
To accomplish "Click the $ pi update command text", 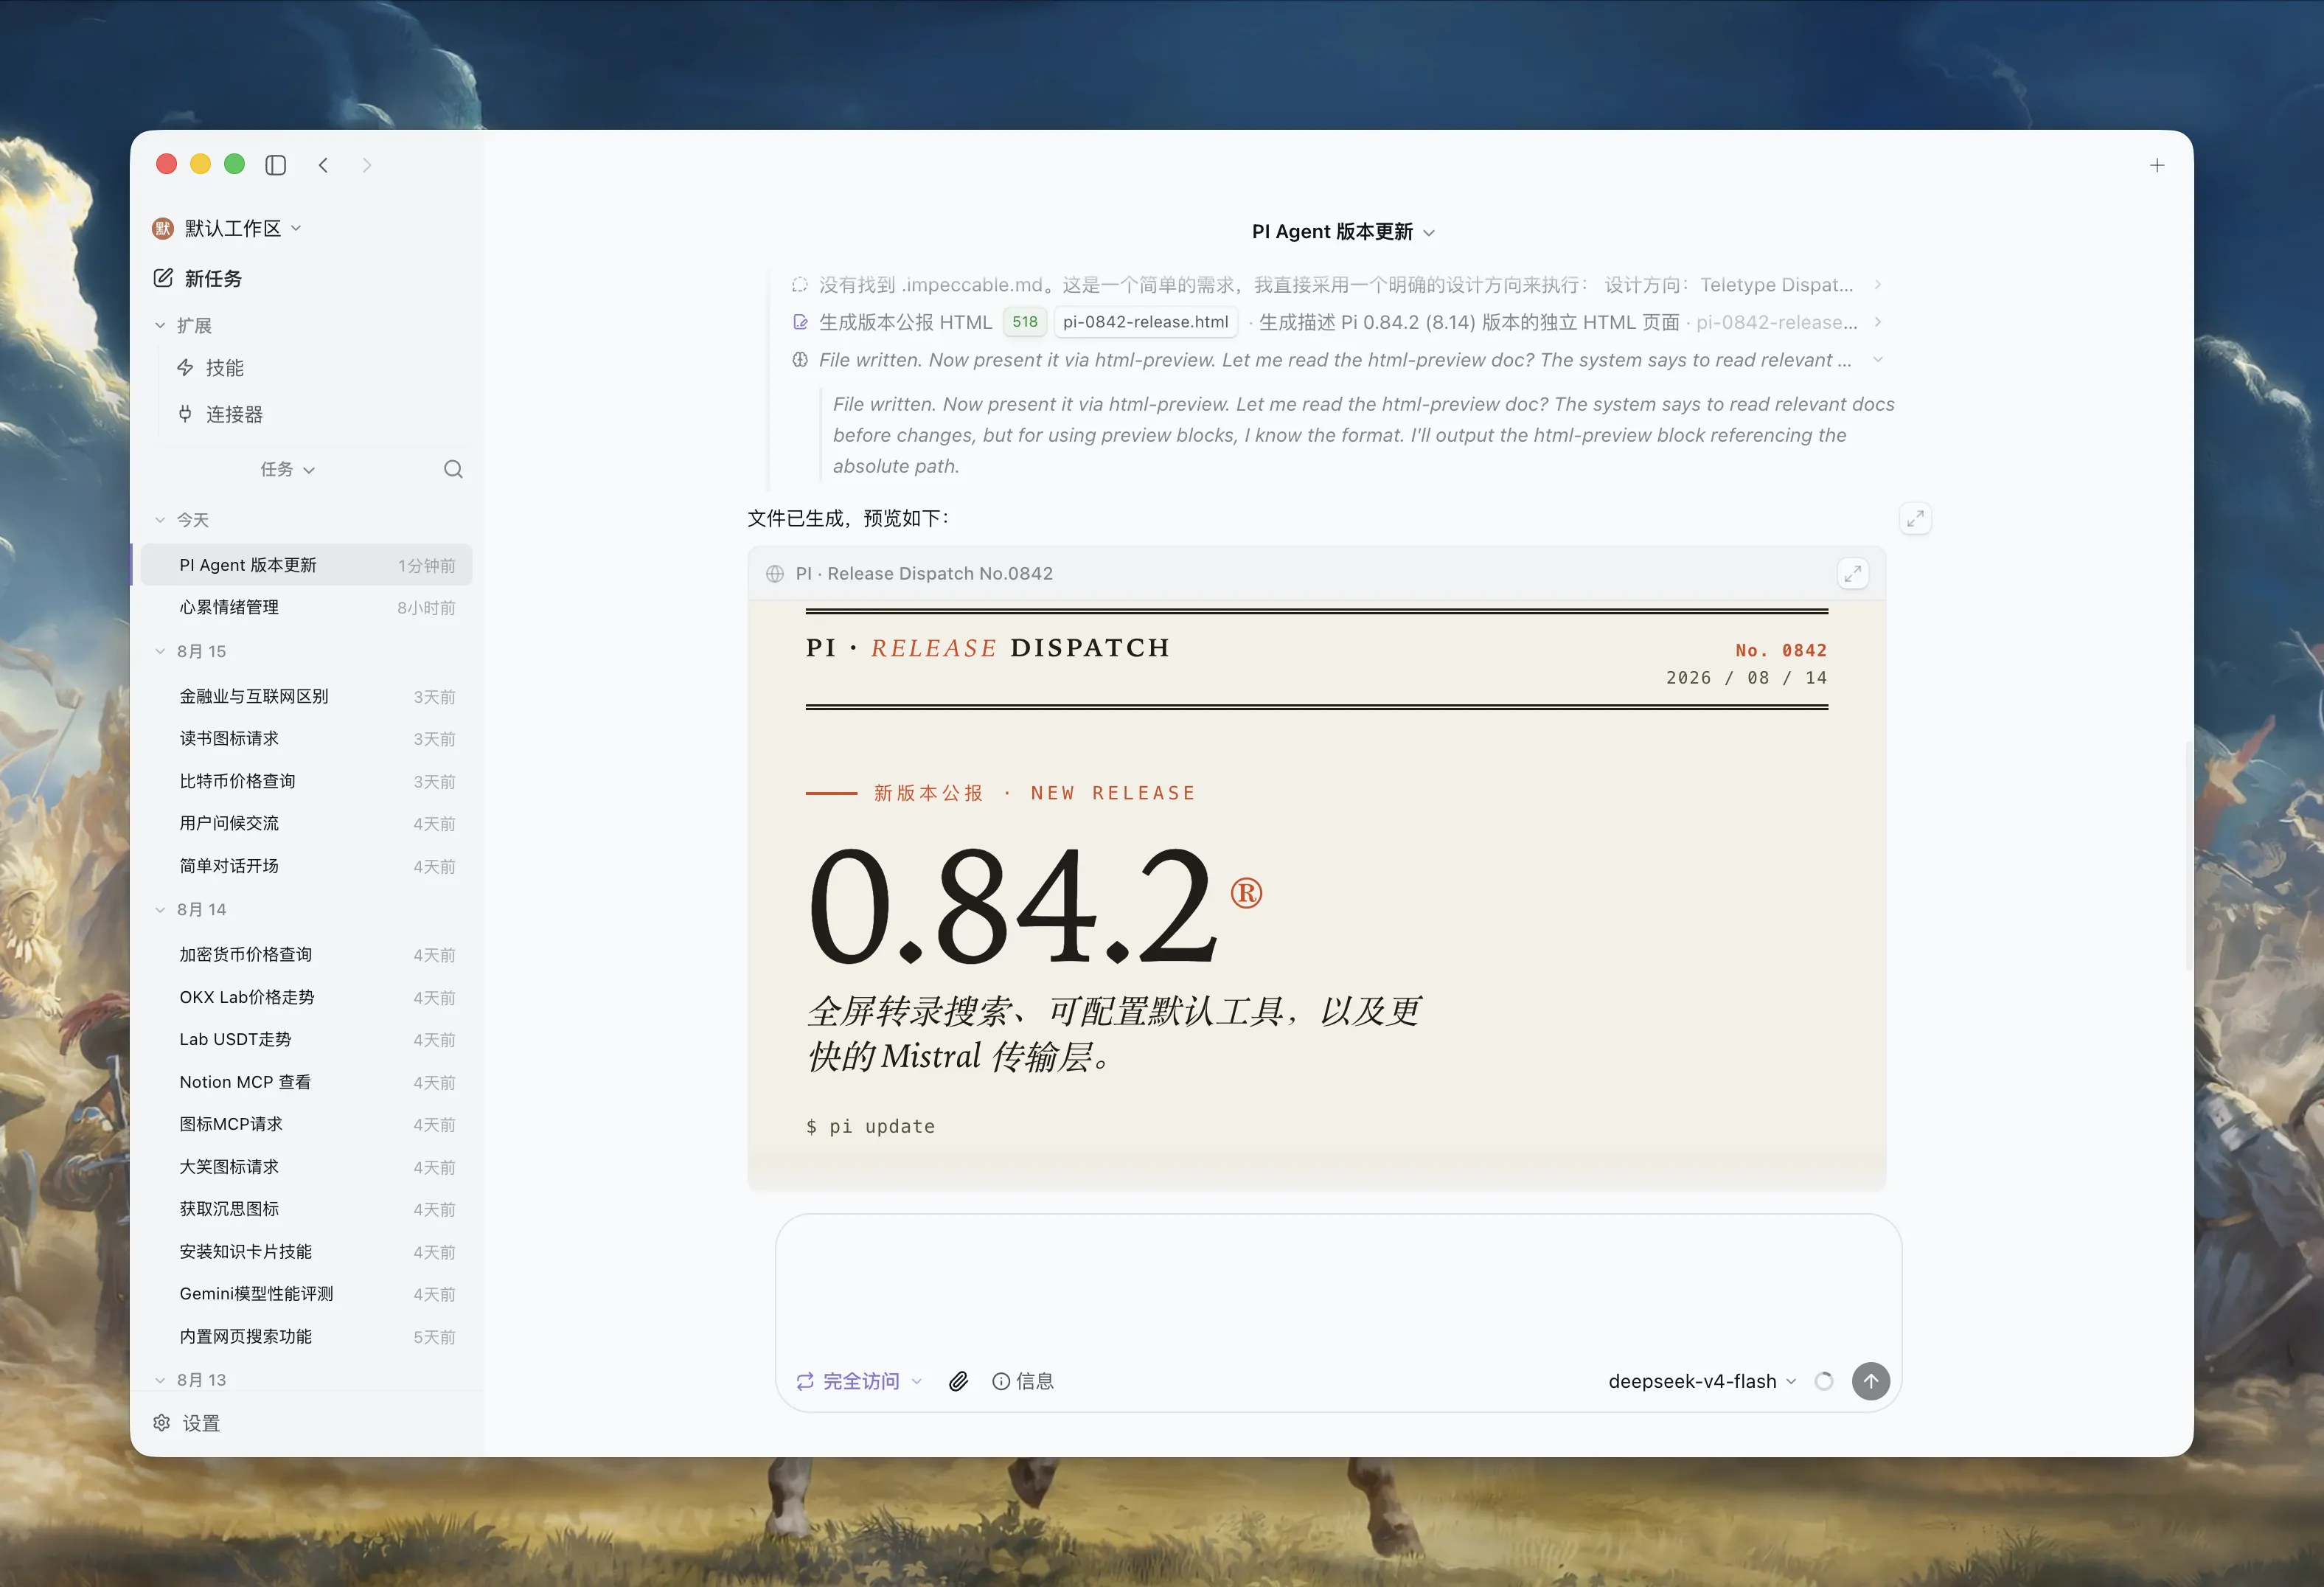I will (870, 1127).
